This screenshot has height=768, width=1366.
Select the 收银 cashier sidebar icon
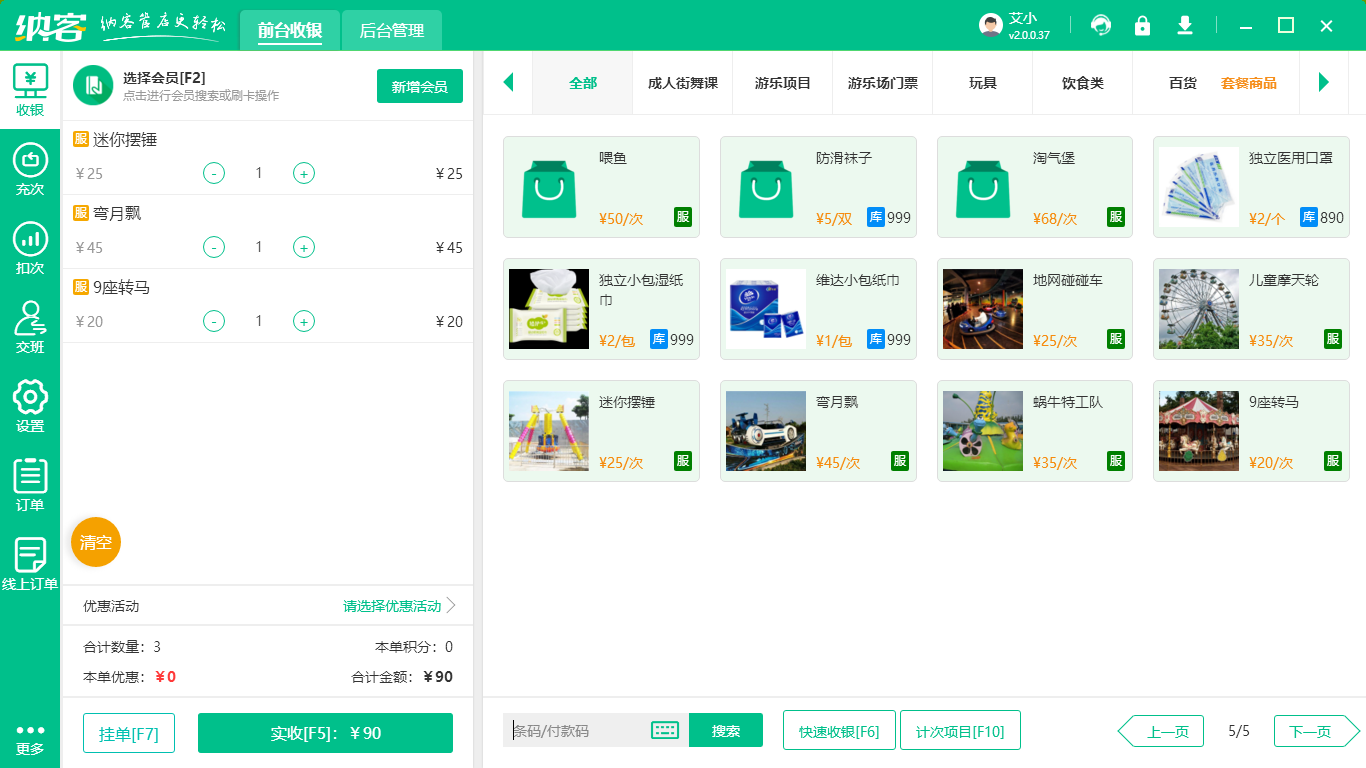point(30,88)
